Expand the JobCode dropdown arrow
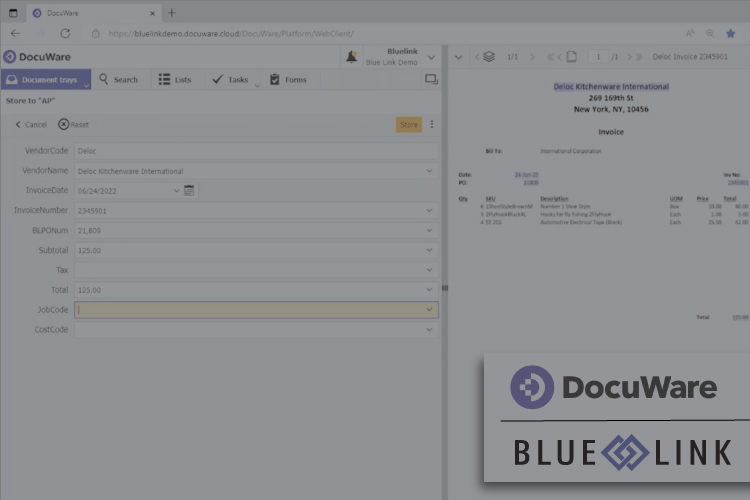750x500 pixels. 430,310
